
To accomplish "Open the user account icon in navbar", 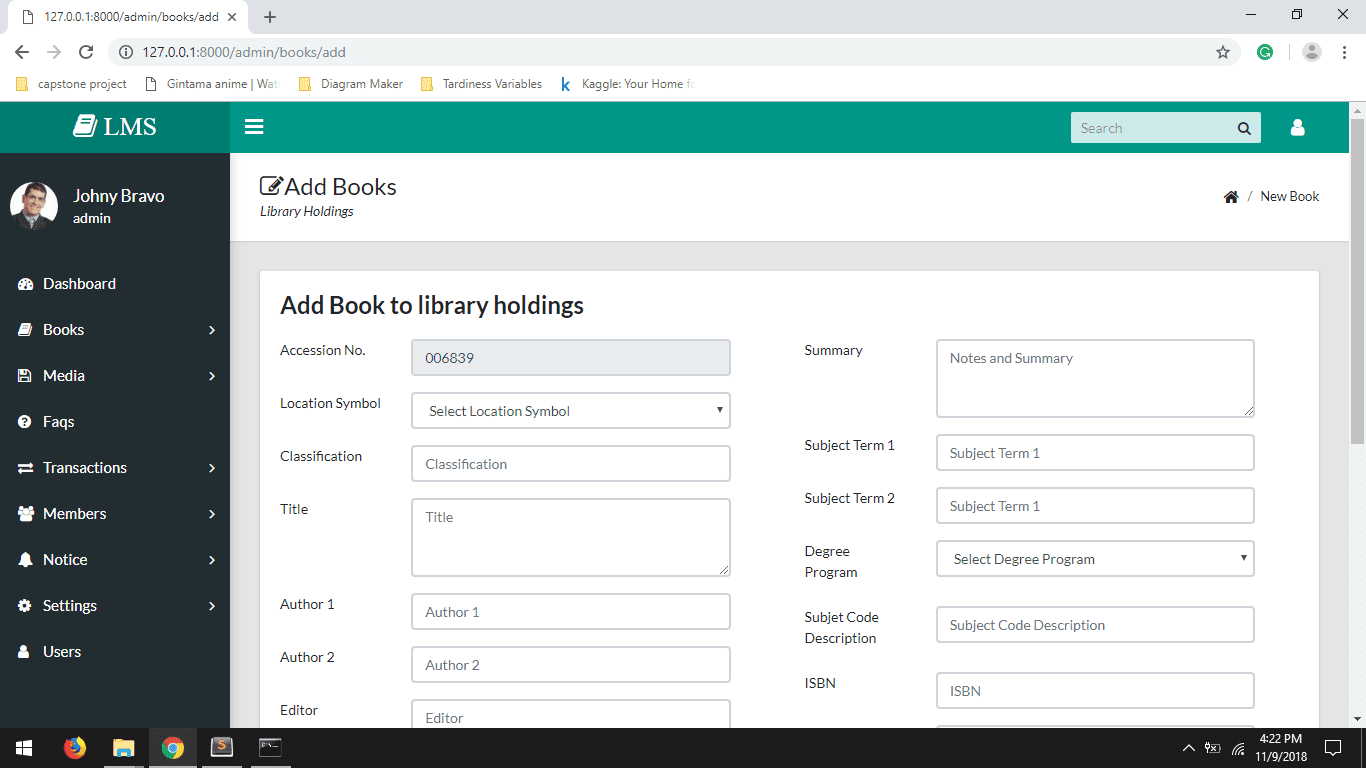I will tap(1297, 127).
